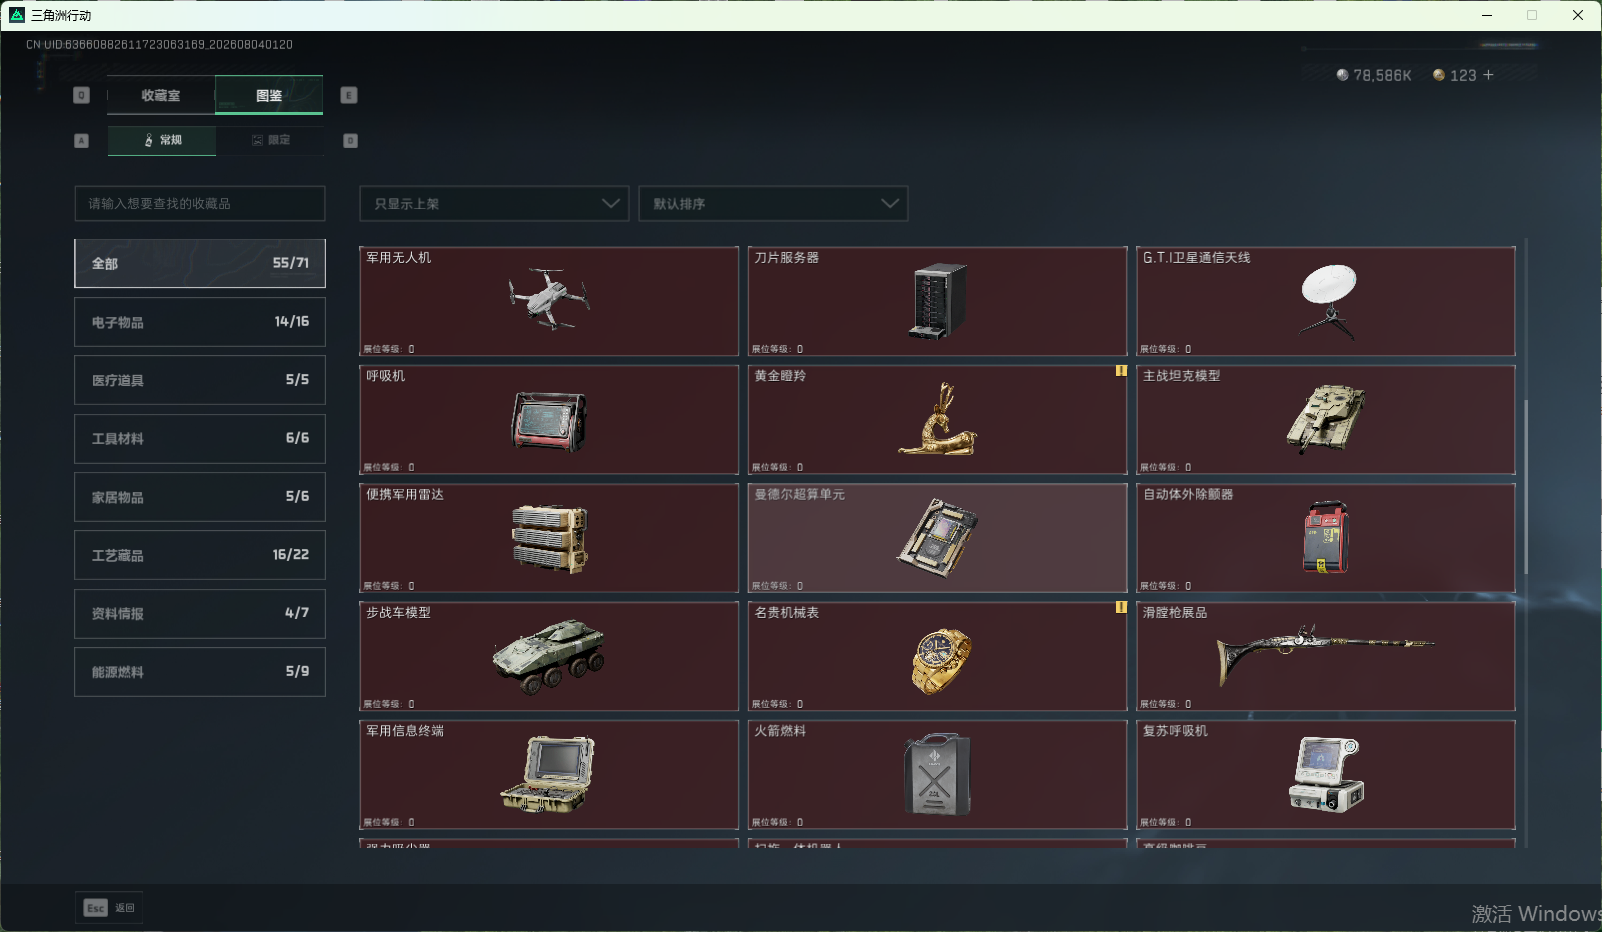
Task: Select the 刀片服务器 server item
Action: [x=937, y=301]
